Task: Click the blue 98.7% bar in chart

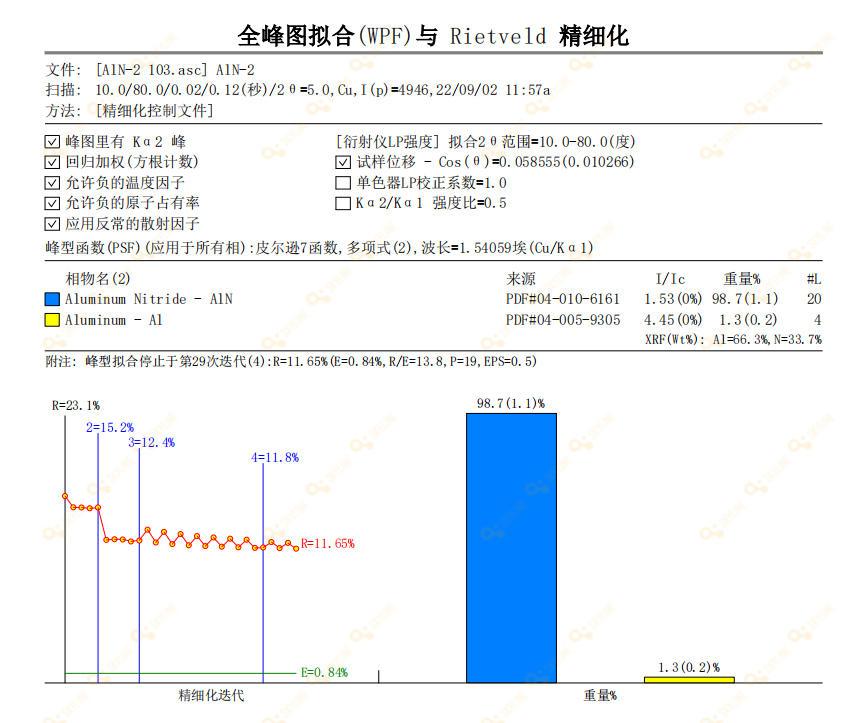Action: (x=511, y=548)
